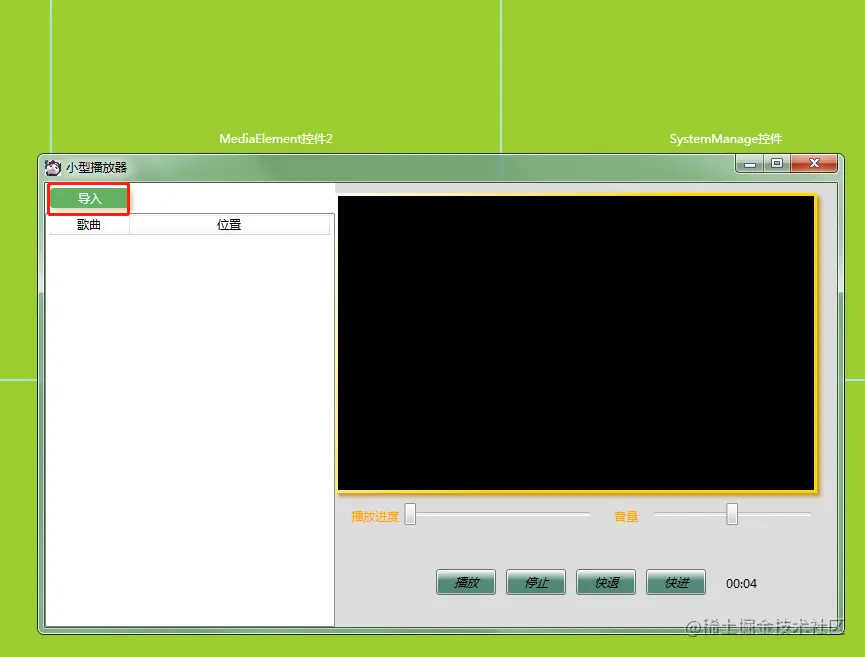Minimize the 小型播放器 window
The height and width of the screenshot is (657, 865).
[750, 164]
